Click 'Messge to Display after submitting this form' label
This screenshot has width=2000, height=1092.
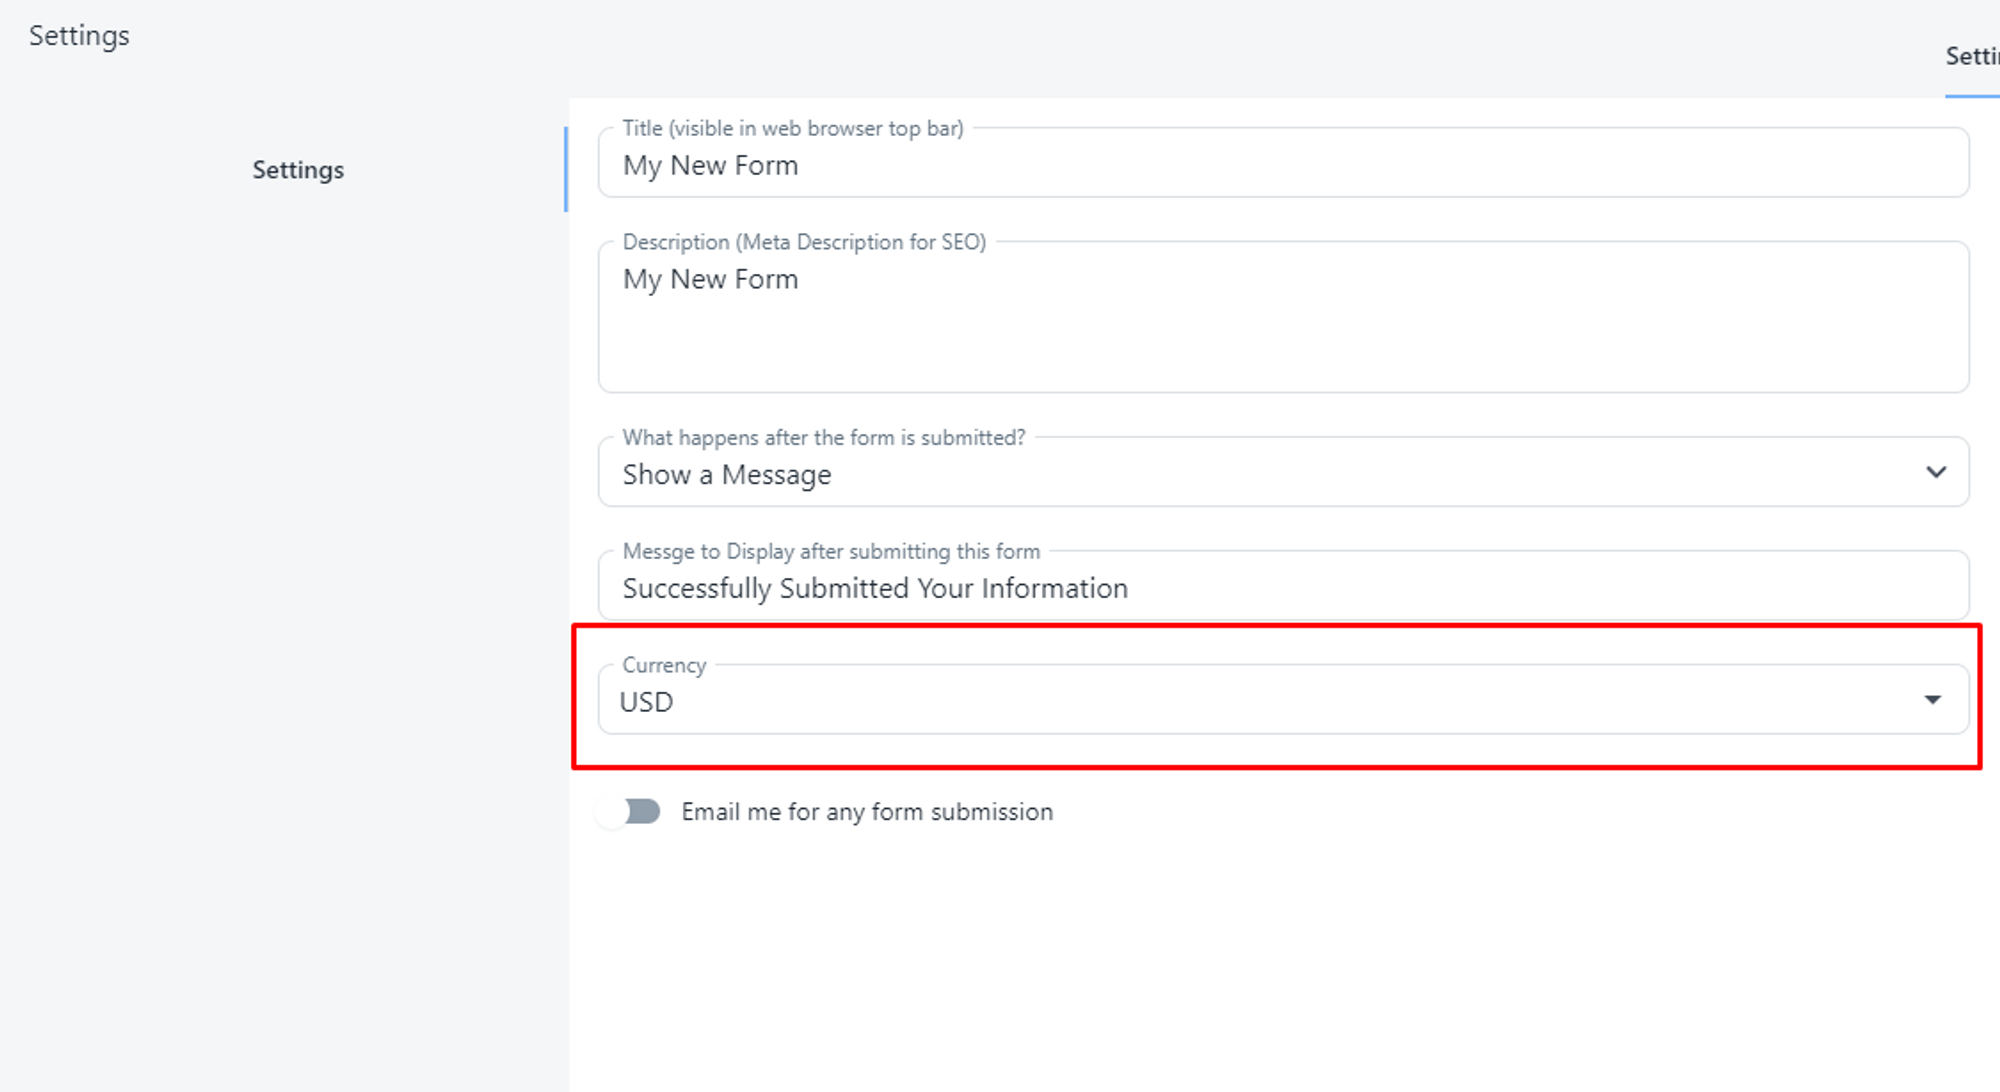point(831,552)
